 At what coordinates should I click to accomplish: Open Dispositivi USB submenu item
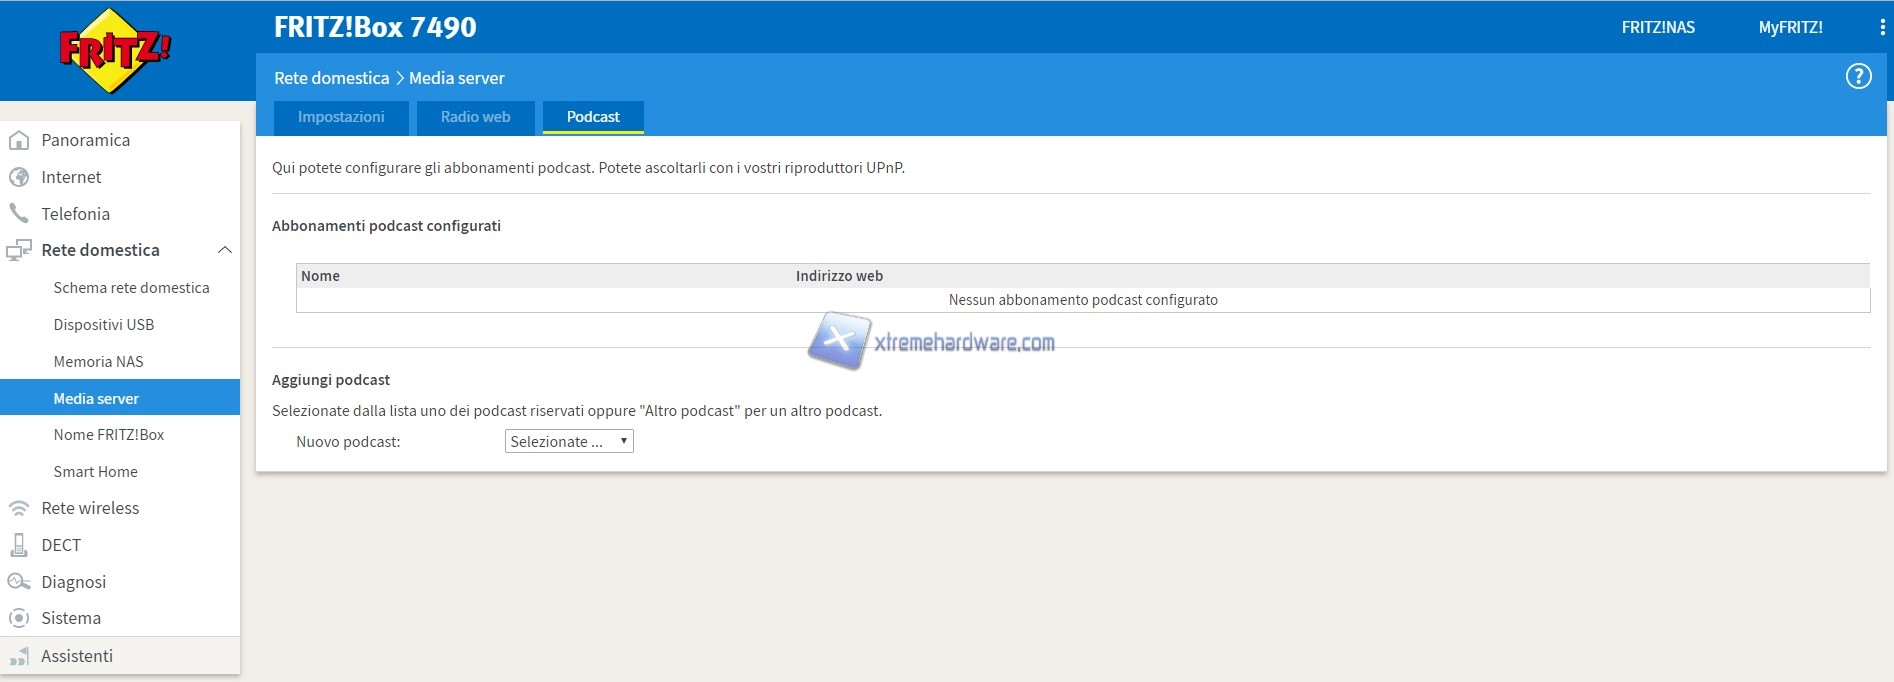click(x=103, y=325)
